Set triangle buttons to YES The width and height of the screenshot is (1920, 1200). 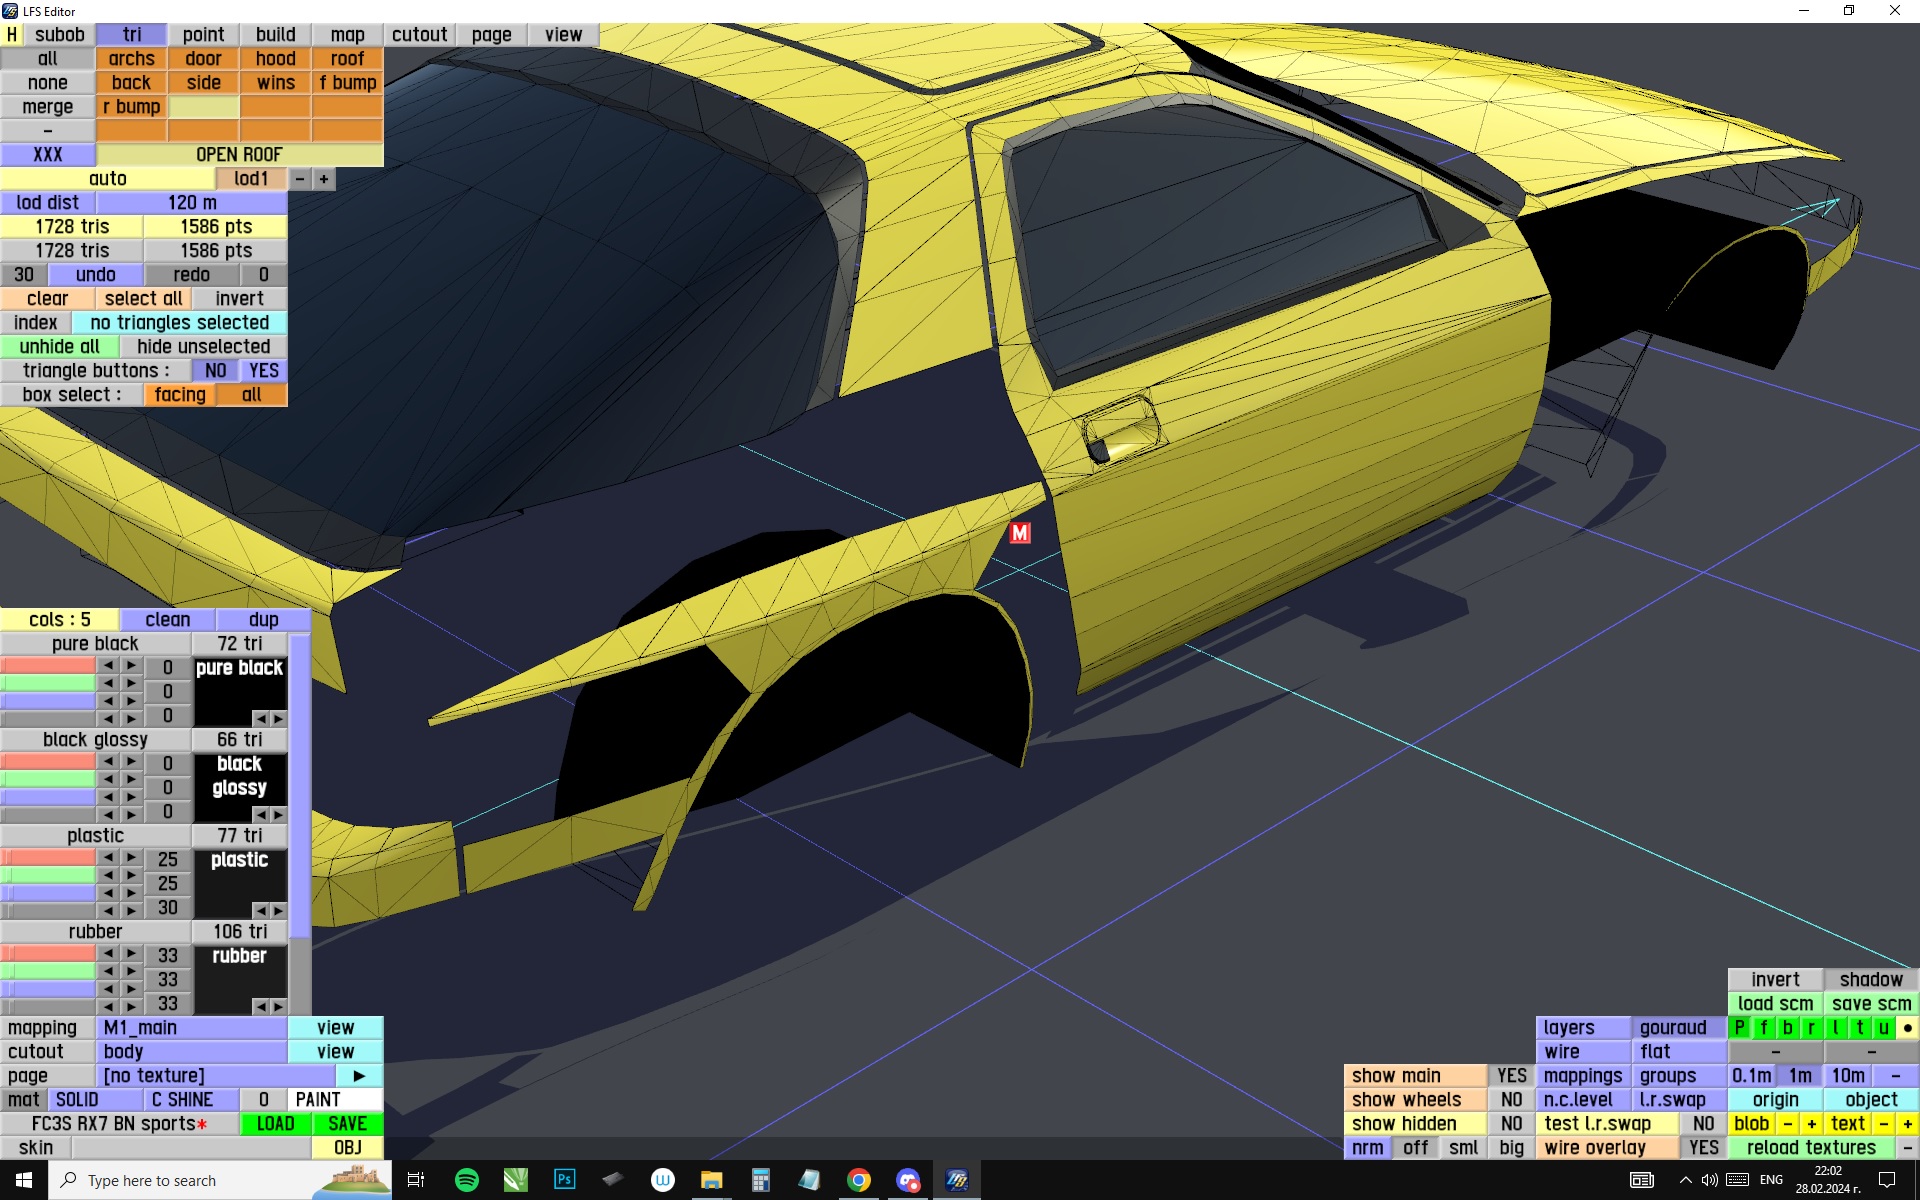(x=263, y=371)
